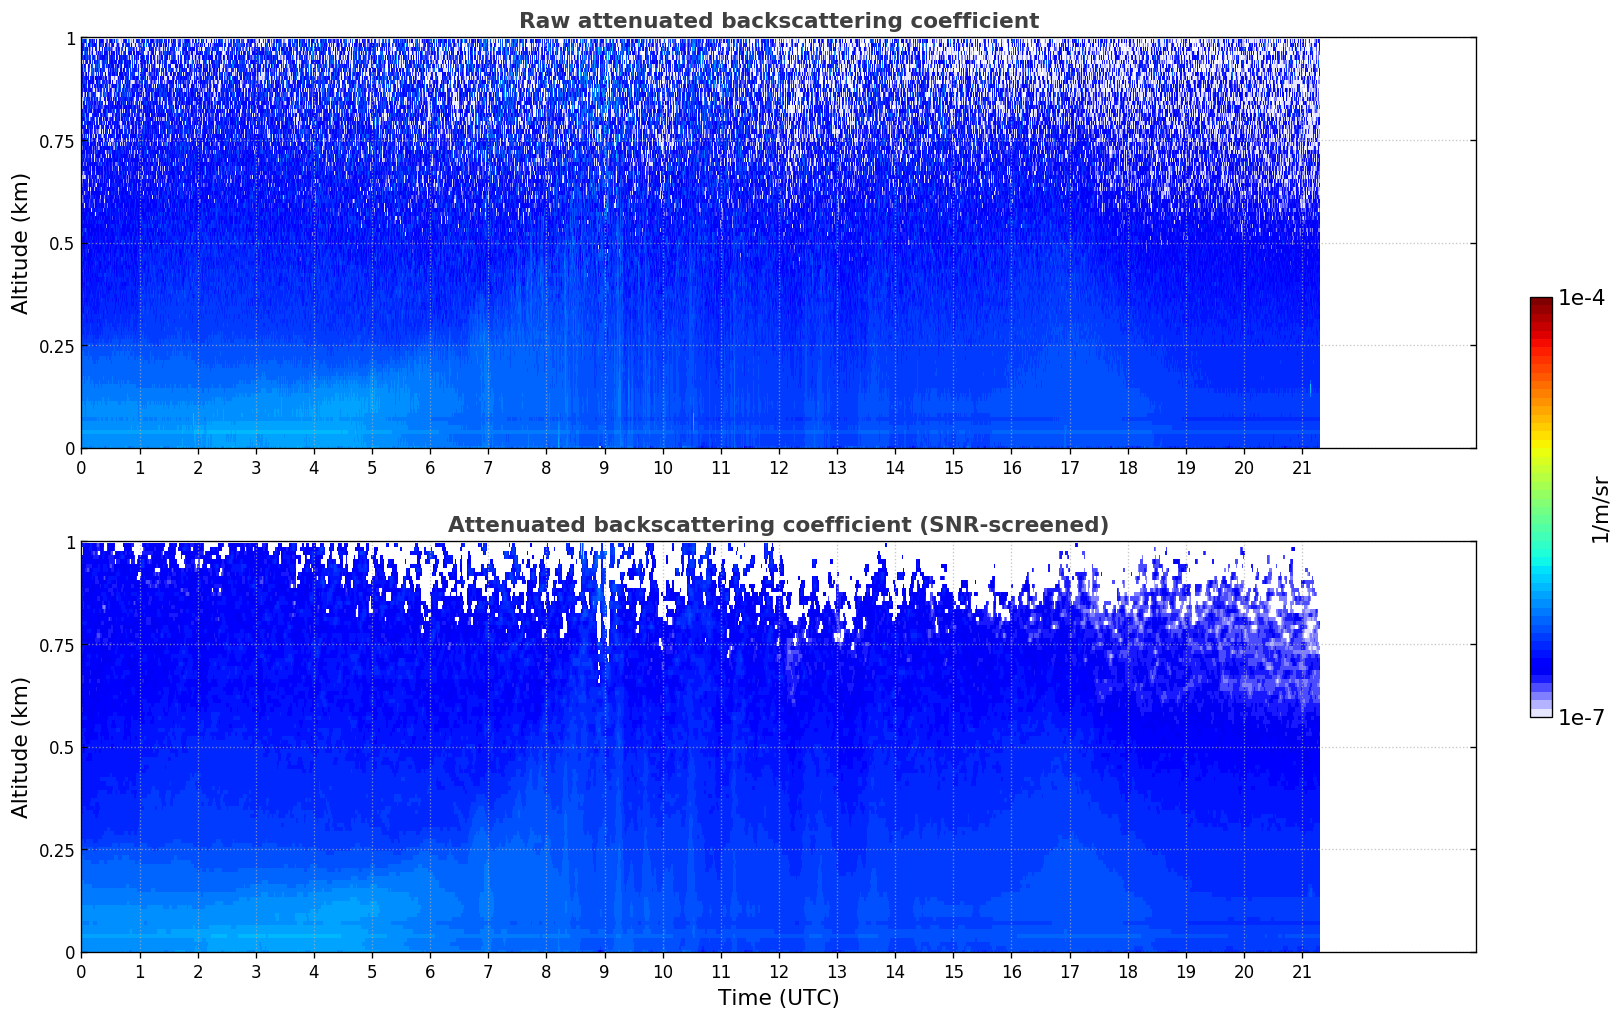1621x1020 pixels.
Task: Click time tick 20 under the bottom plot
Action: pyautogui.click(x=1244, y=971)
